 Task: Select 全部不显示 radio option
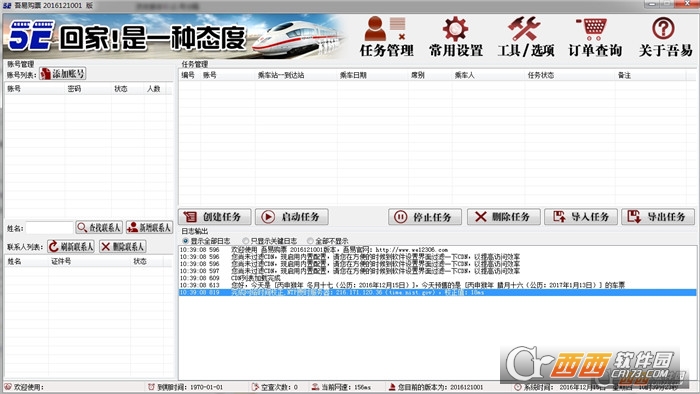click(327, 241)
